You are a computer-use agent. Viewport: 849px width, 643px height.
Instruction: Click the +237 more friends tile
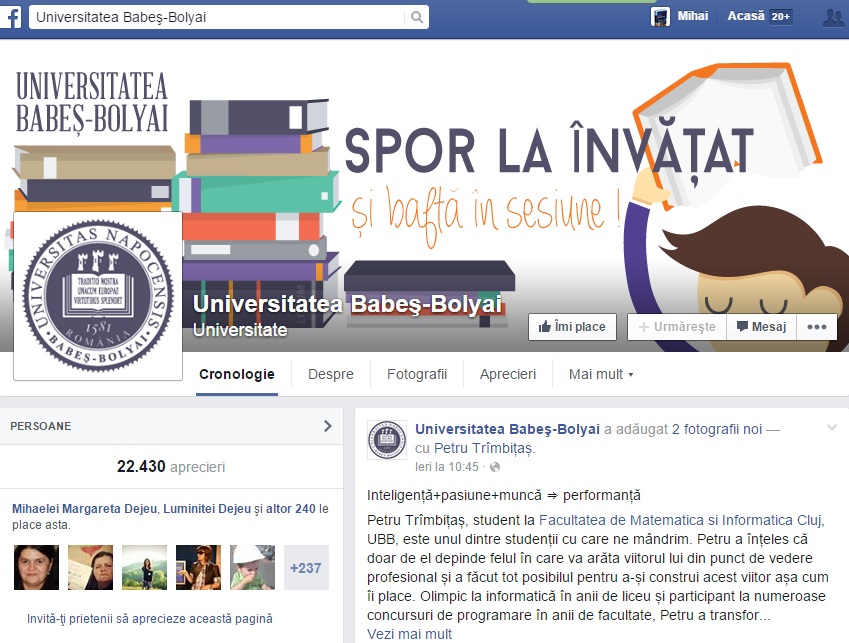pyautogui.click(x=306, y=567)
